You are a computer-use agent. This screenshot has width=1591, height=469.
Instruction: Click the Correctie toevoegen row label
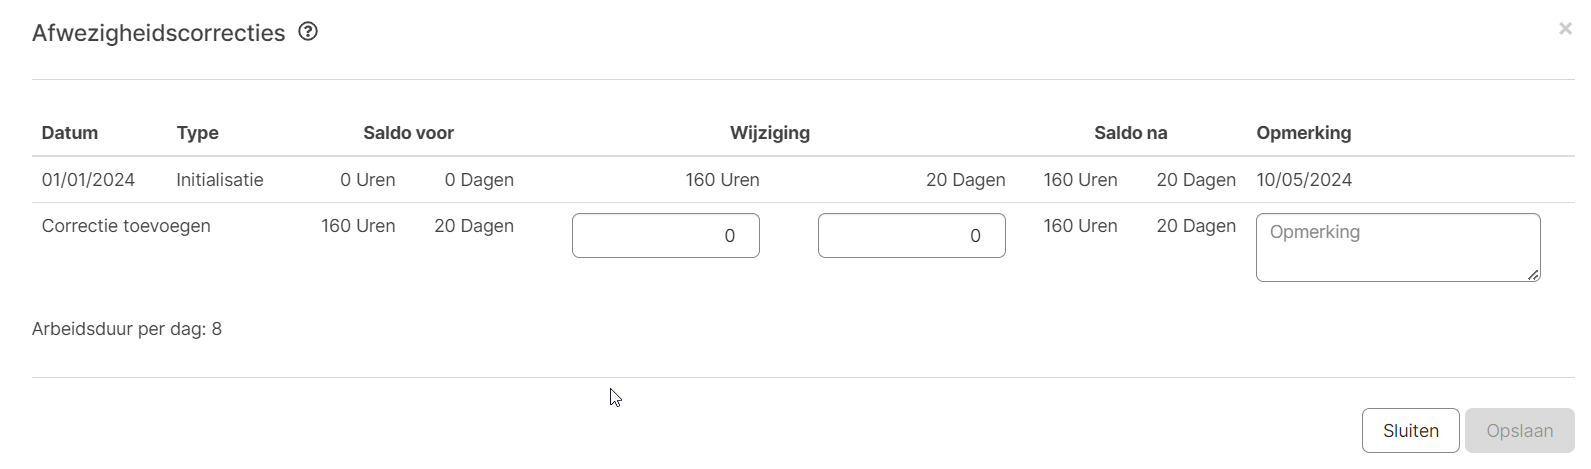pos(126,226)
